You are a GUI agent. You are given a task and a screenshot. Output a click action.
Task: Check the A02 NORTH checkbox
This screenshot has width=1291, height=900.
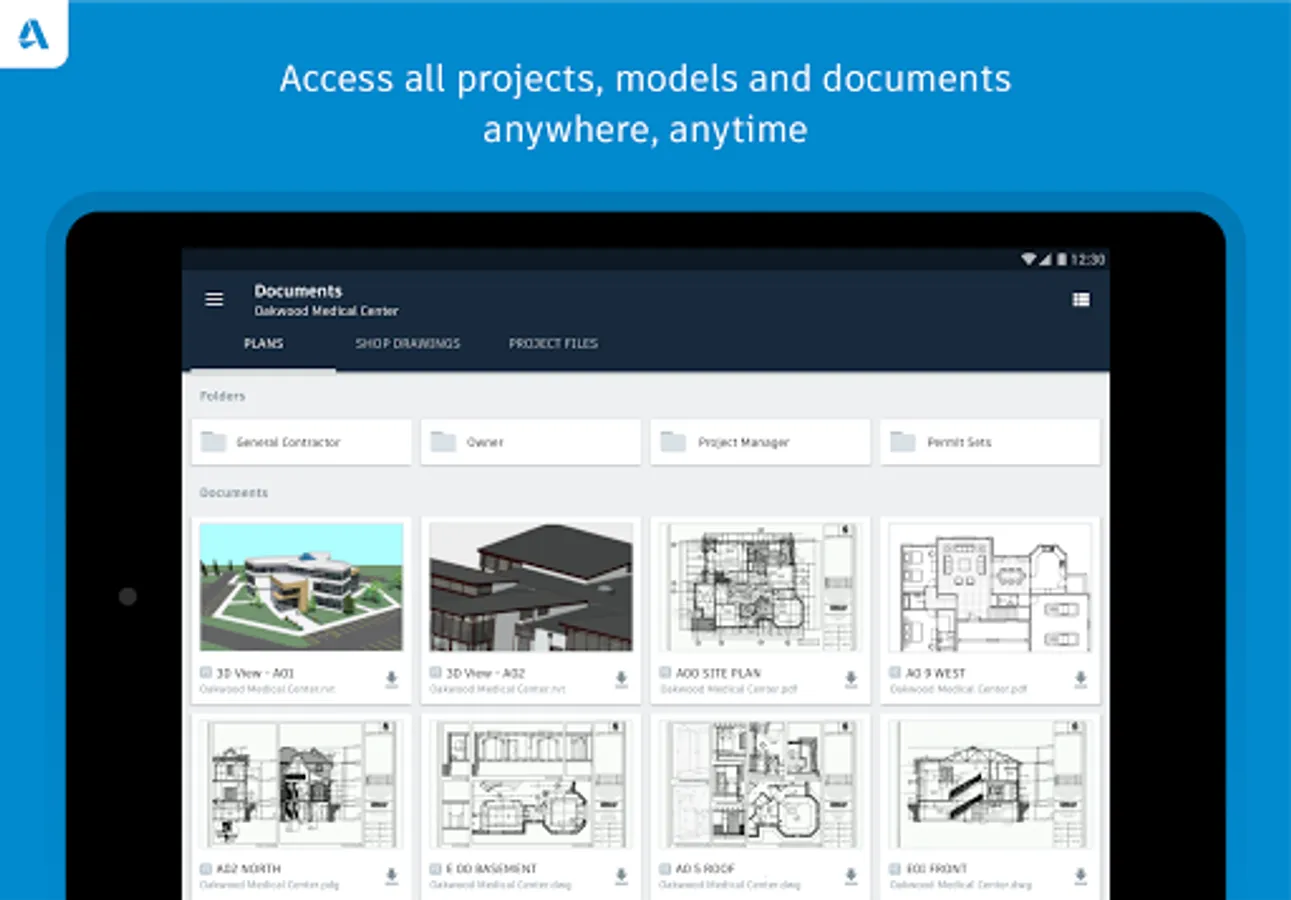point(206,869)
